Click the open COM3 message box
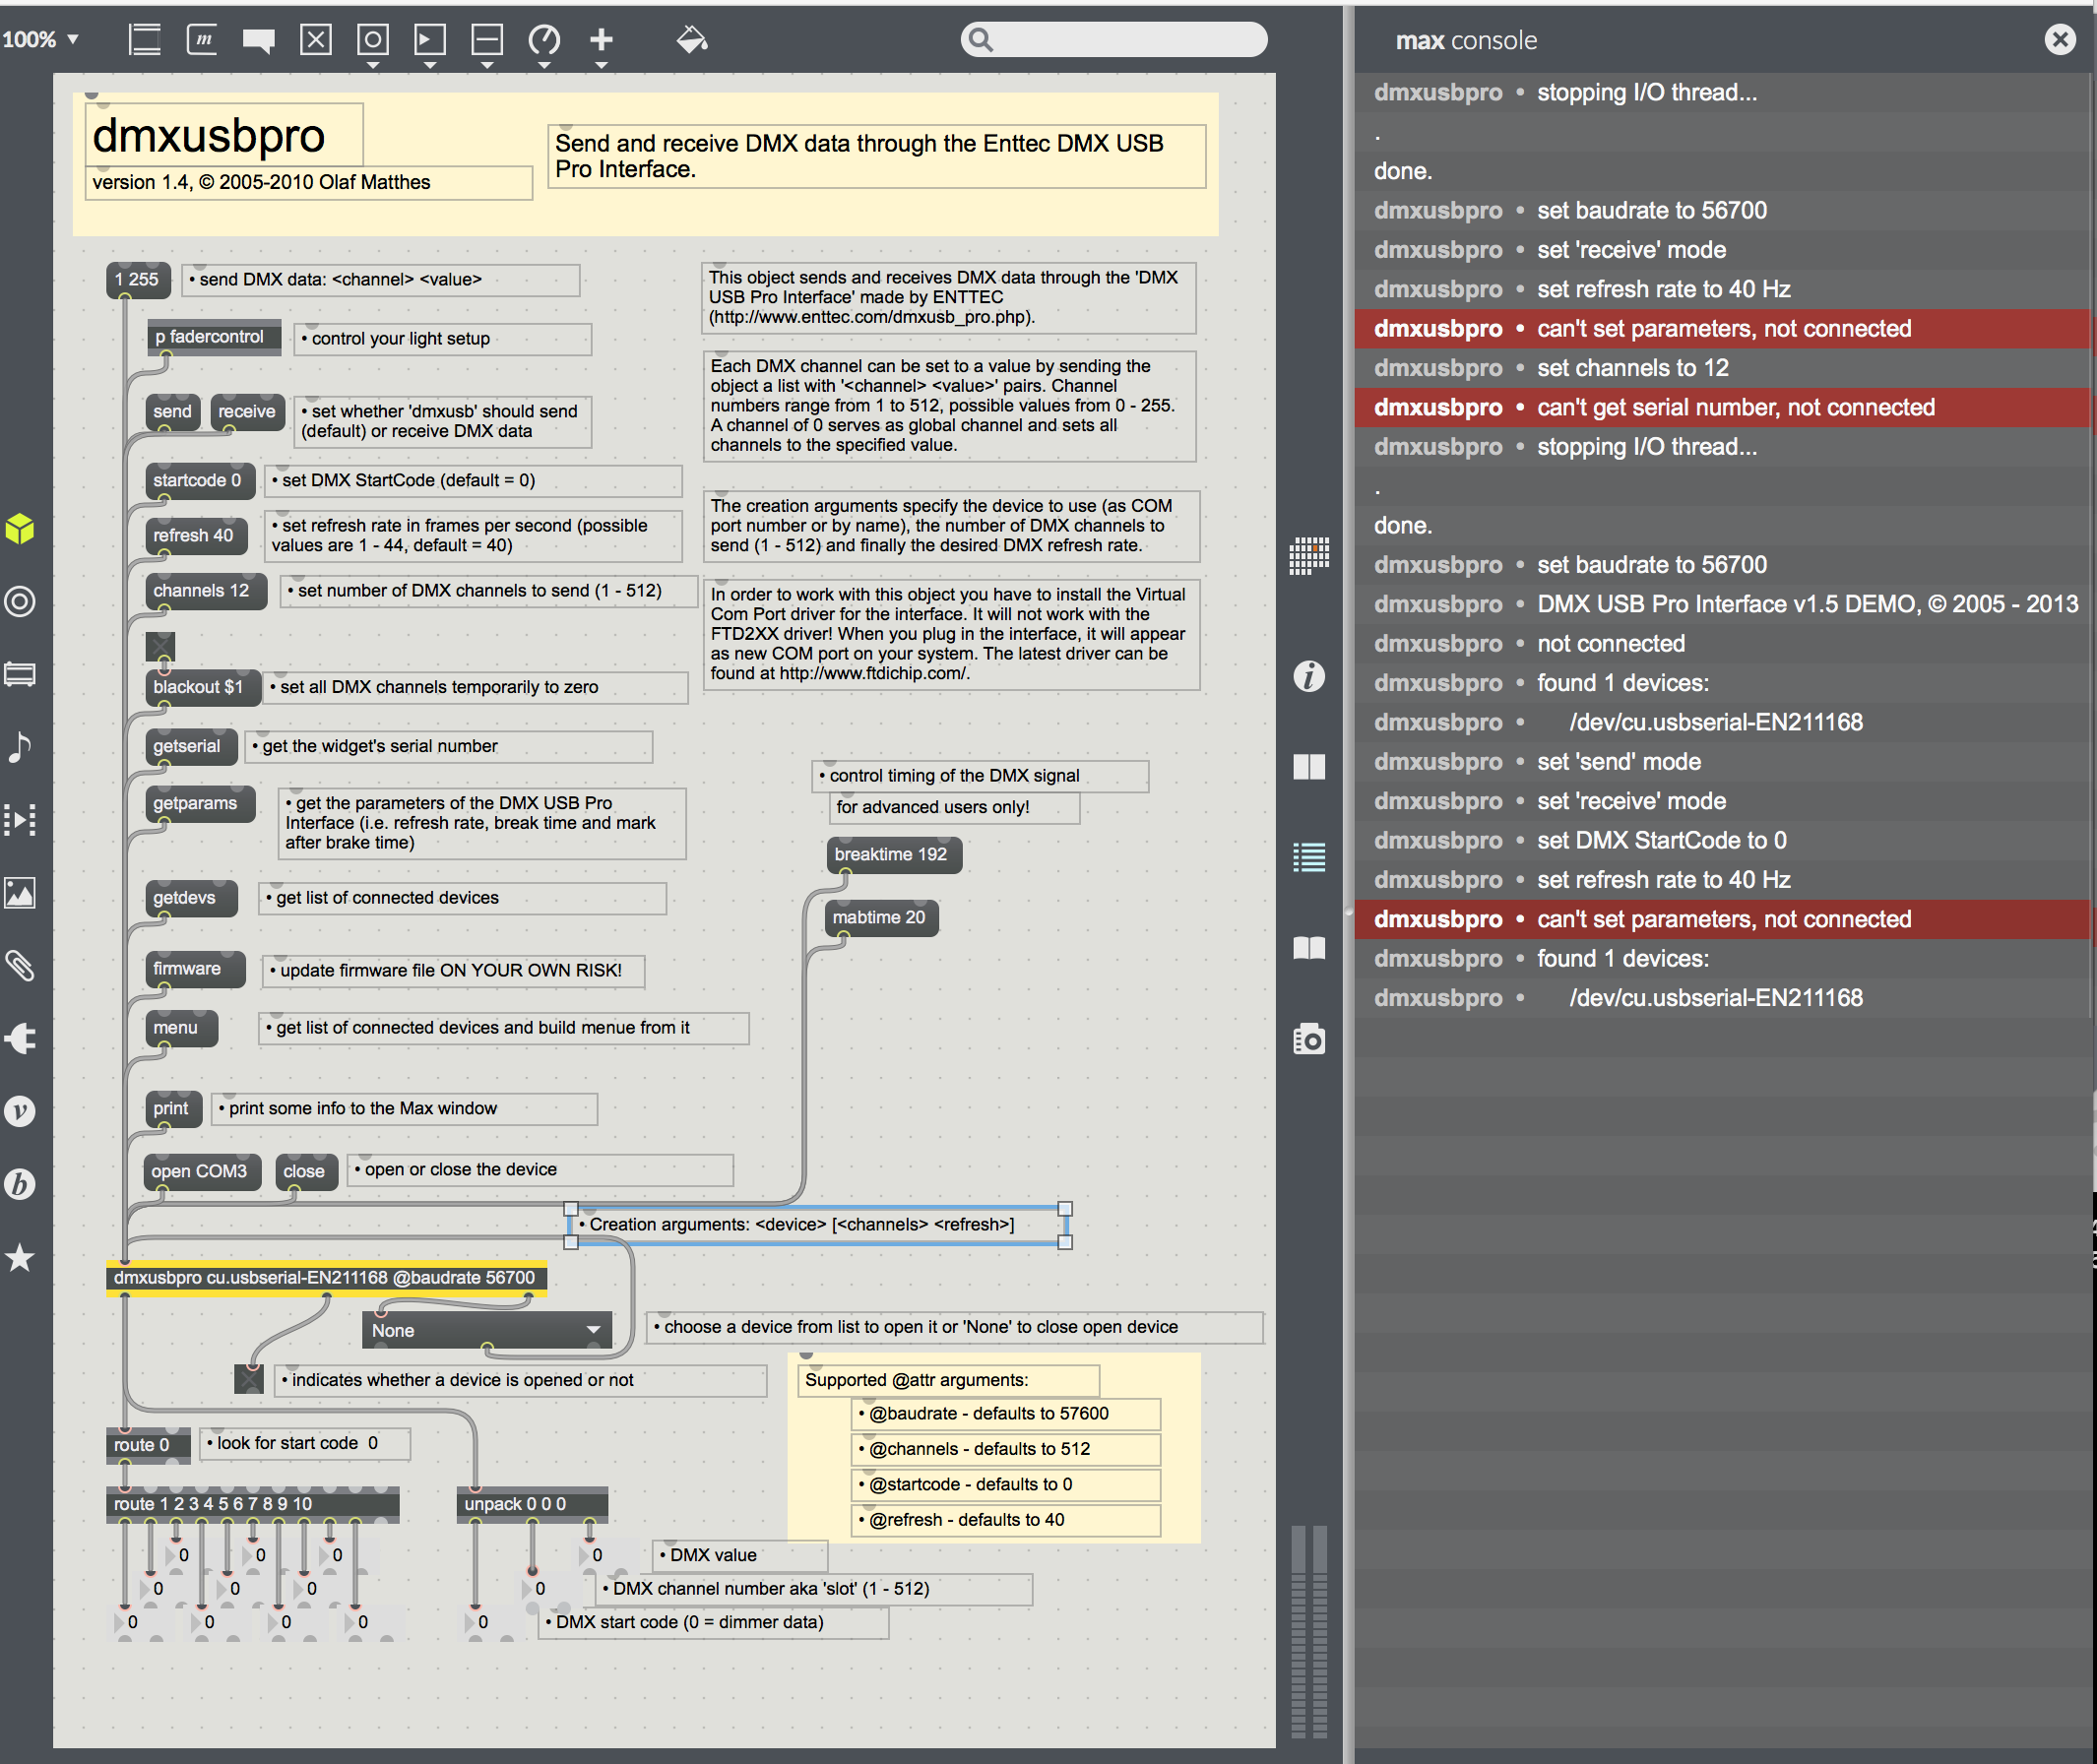Image resolution: width=2097 pixels, height=1764 pixels. coord(200,1171)
